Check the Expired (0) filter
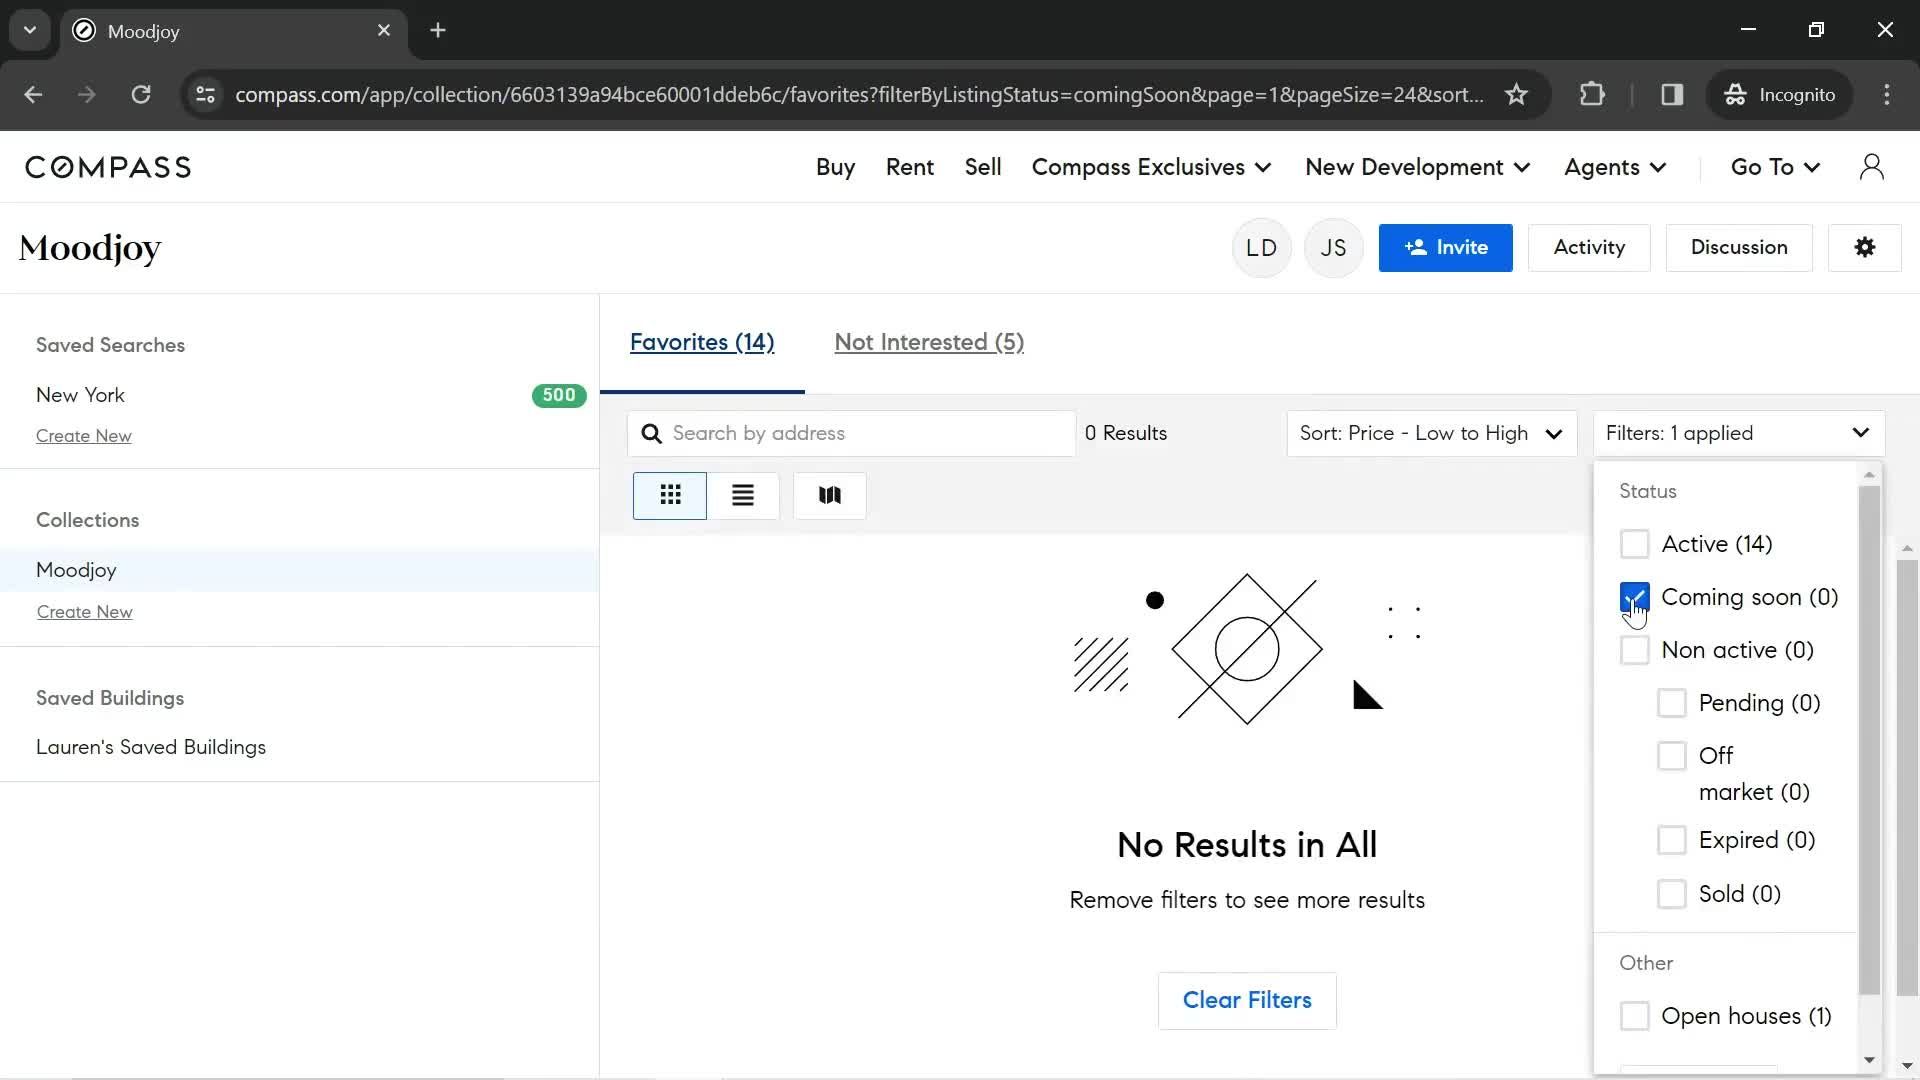 click(x=1671, y=840)
